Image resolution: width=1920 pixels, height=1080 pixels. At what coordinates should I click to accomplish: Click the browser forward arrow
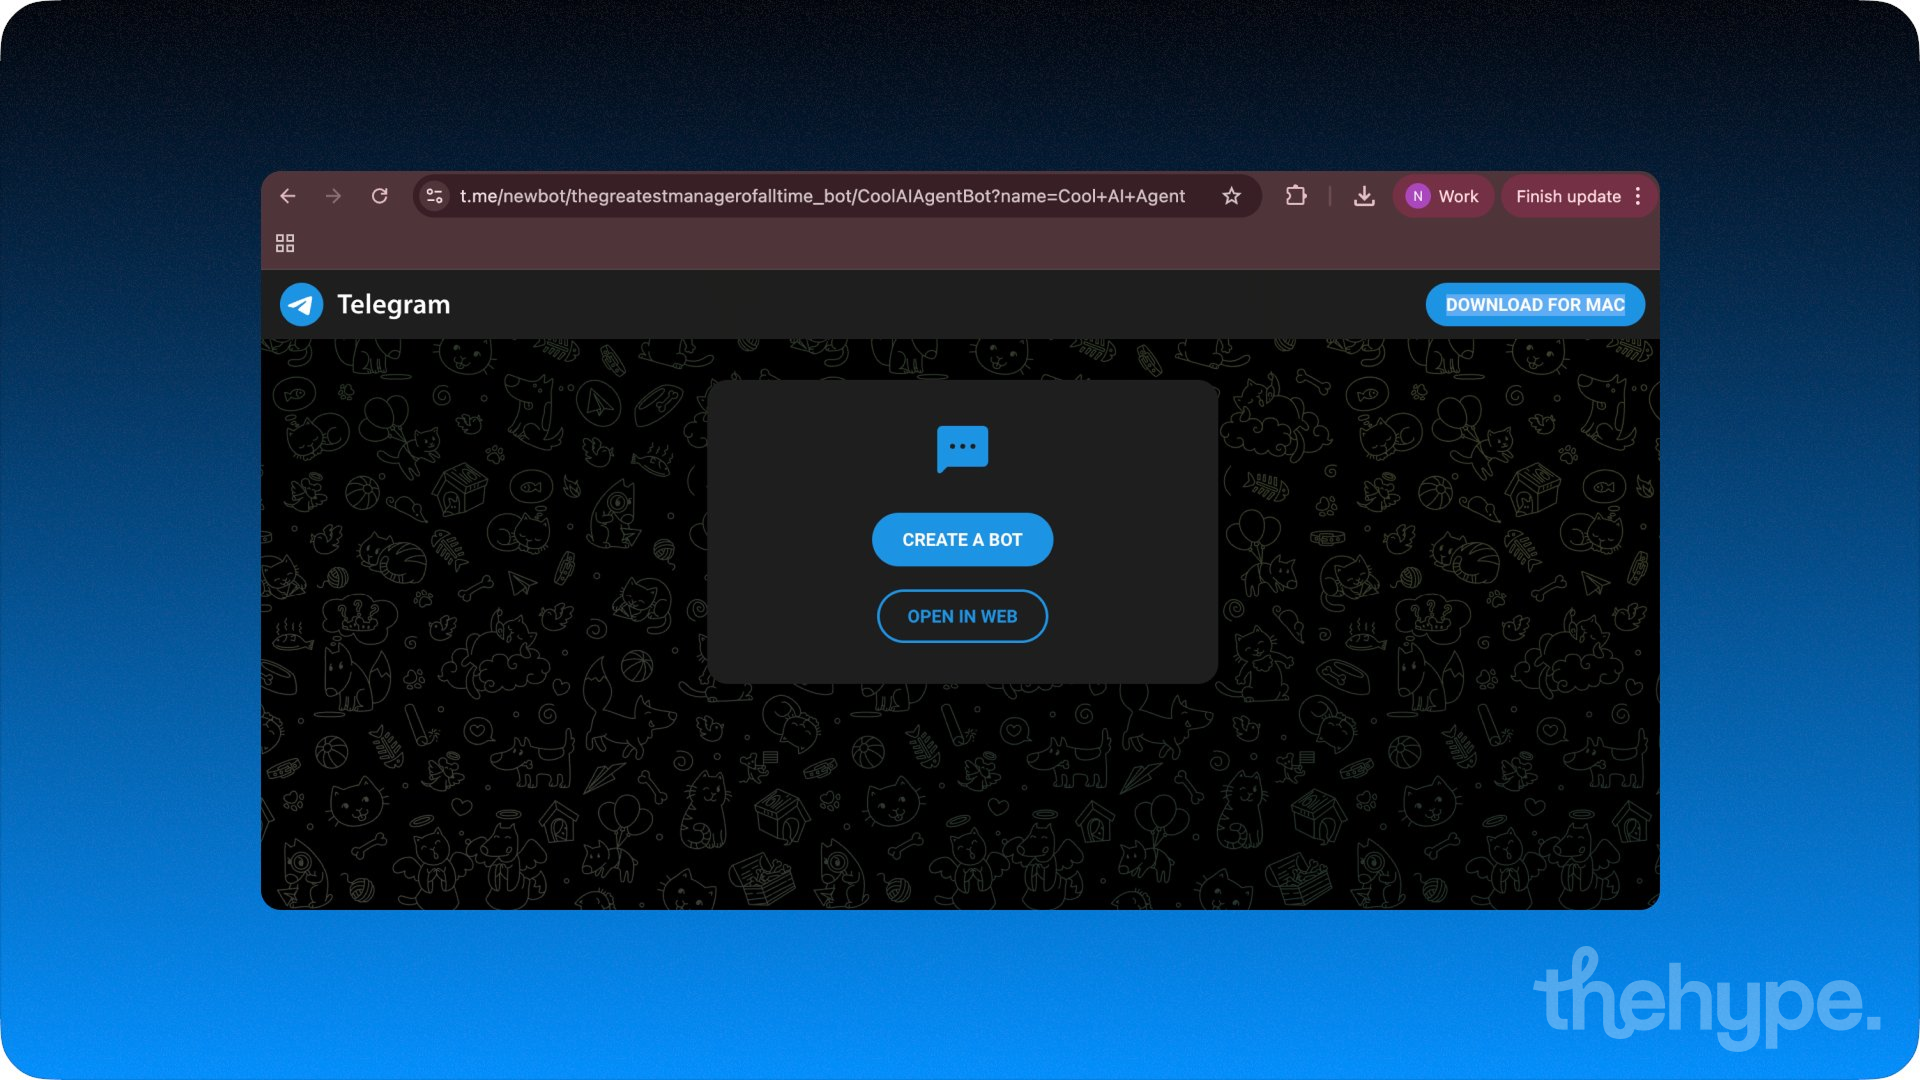click(x=334, y=196)
